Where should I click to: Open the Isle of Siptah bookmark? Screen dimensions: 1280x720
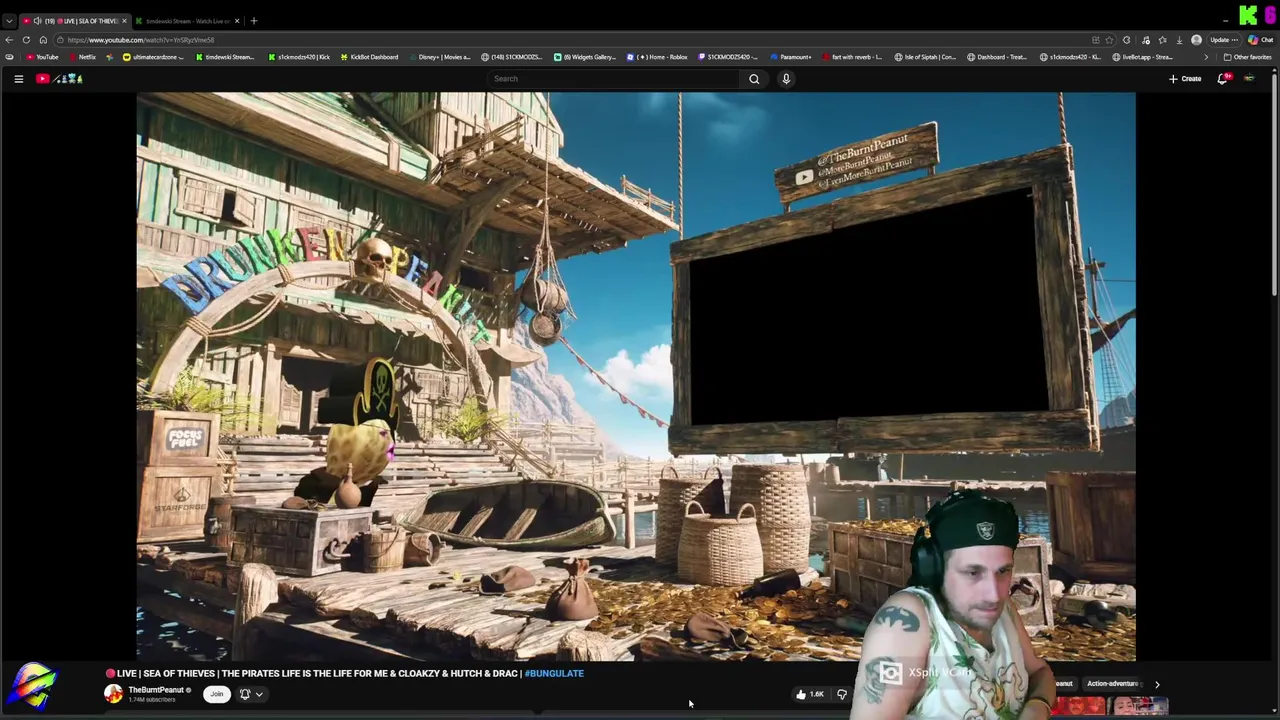pos(925,57)
